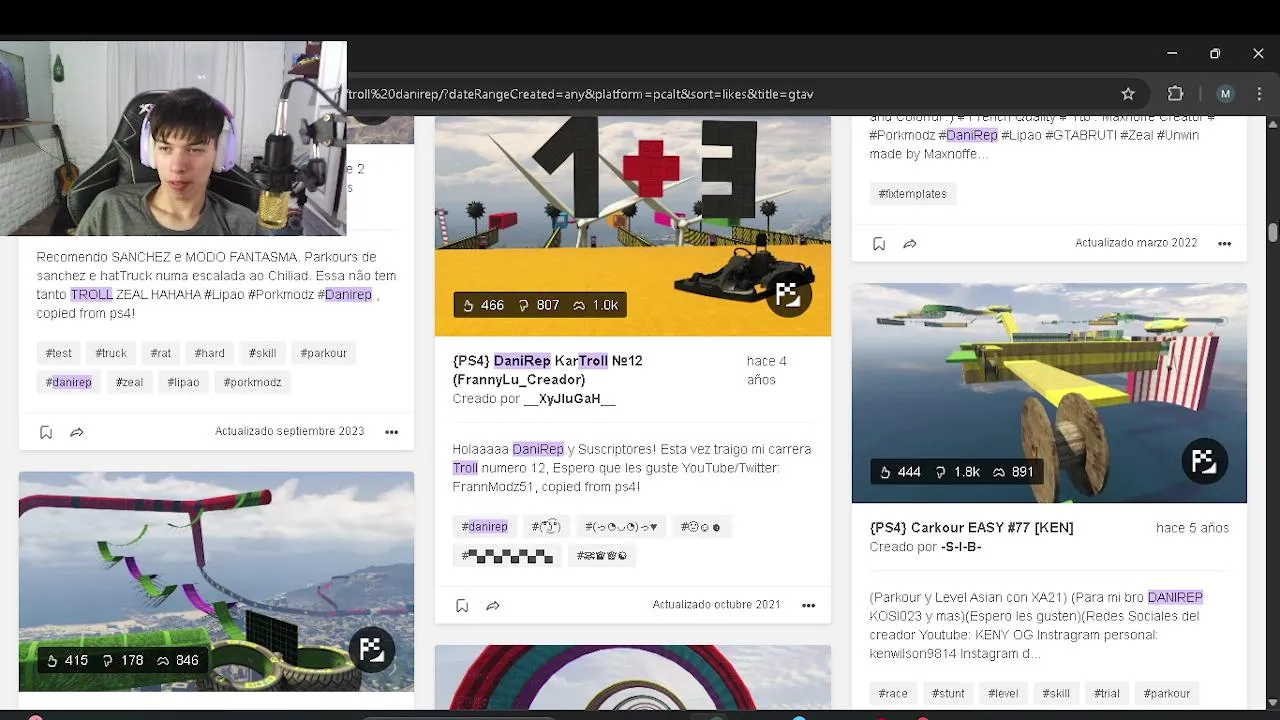Open the Chrome three-dot menu

coord(1258,94)
